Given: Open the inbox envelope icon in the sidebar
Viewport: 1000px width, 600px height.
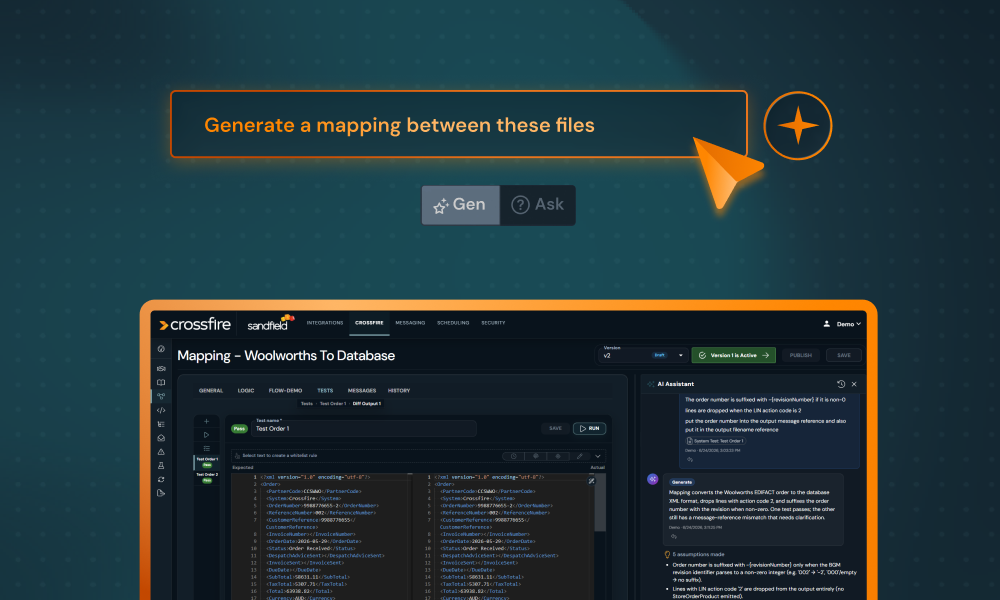Looking at the screenshot, I should click(x=161, y=438).
